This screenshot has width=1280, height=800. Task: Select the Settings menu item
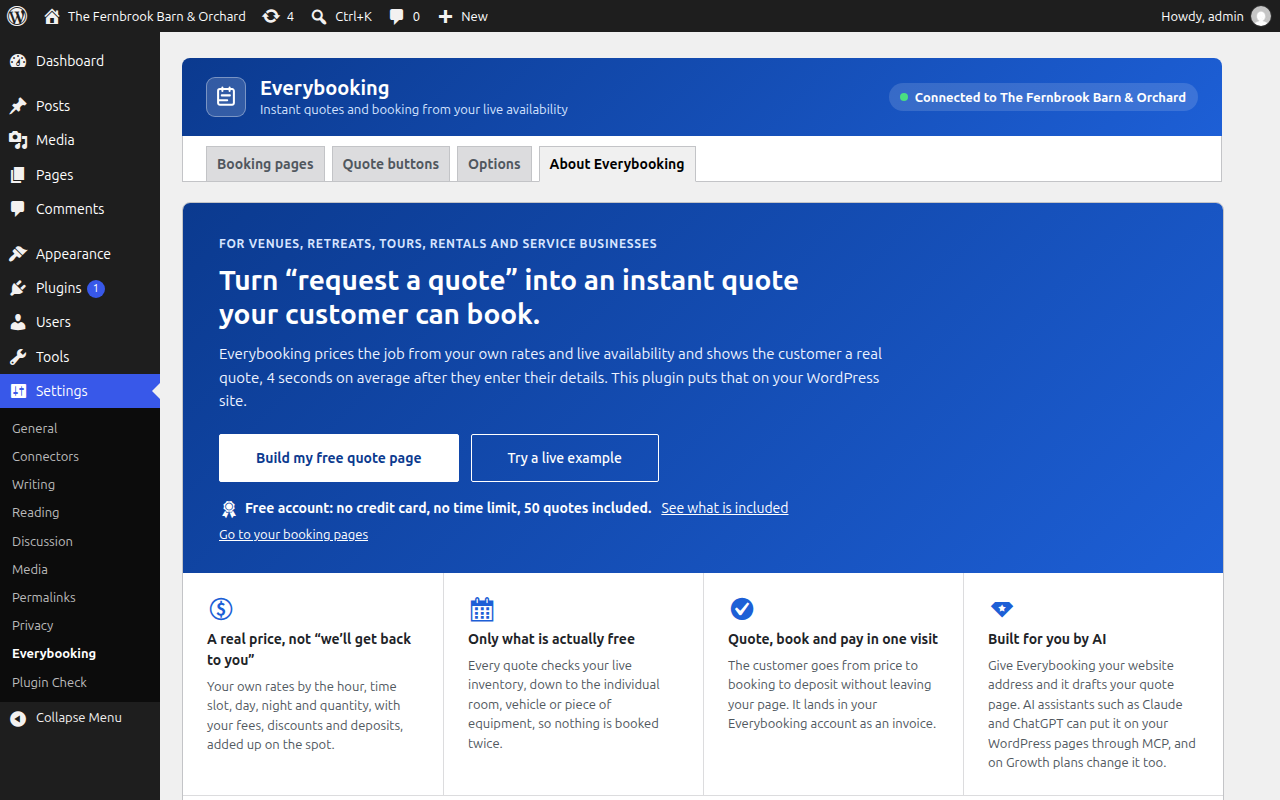click(80, 391)
